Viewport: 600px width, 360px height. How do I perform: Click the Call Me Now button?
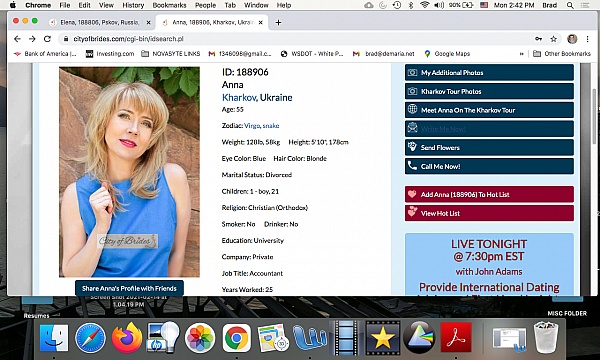489,166
